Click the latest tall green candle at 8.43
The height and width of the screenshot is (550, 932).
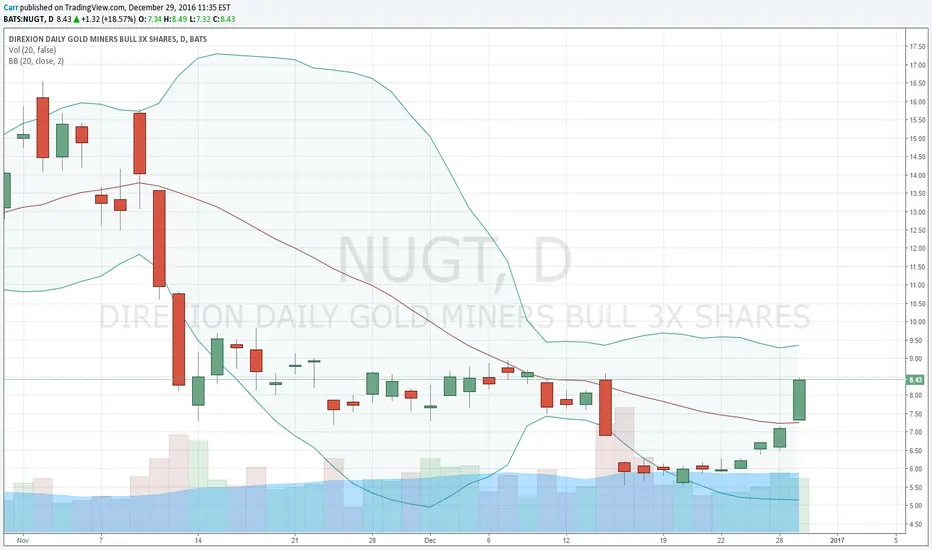tap(799, 400)
